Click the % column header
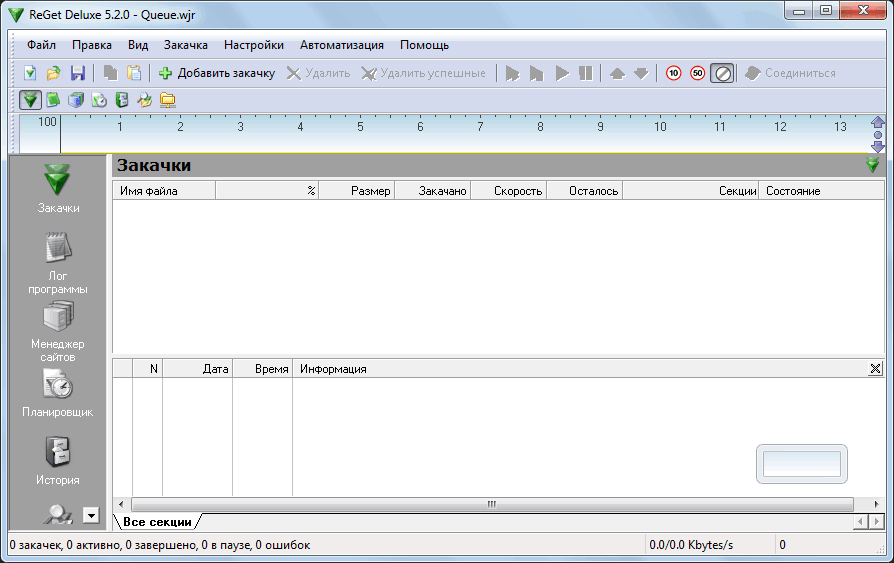The image size is (894, 563). [267, 191]
